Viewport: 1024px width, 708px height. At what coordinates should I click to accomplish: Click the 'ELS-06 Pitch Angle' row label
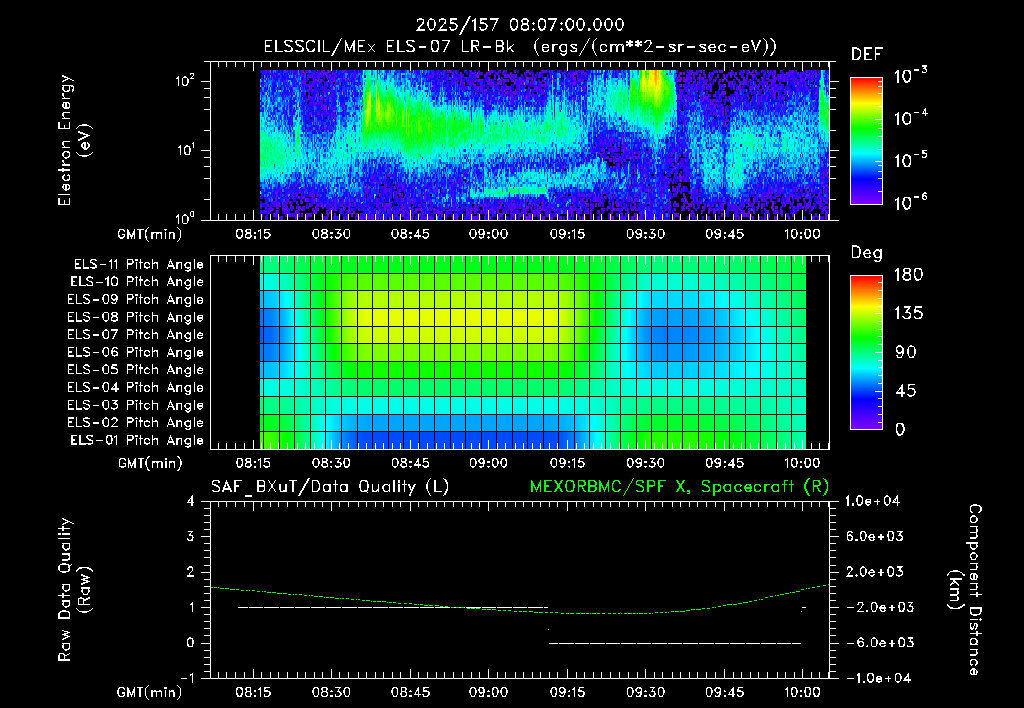[x=136, y=353]
